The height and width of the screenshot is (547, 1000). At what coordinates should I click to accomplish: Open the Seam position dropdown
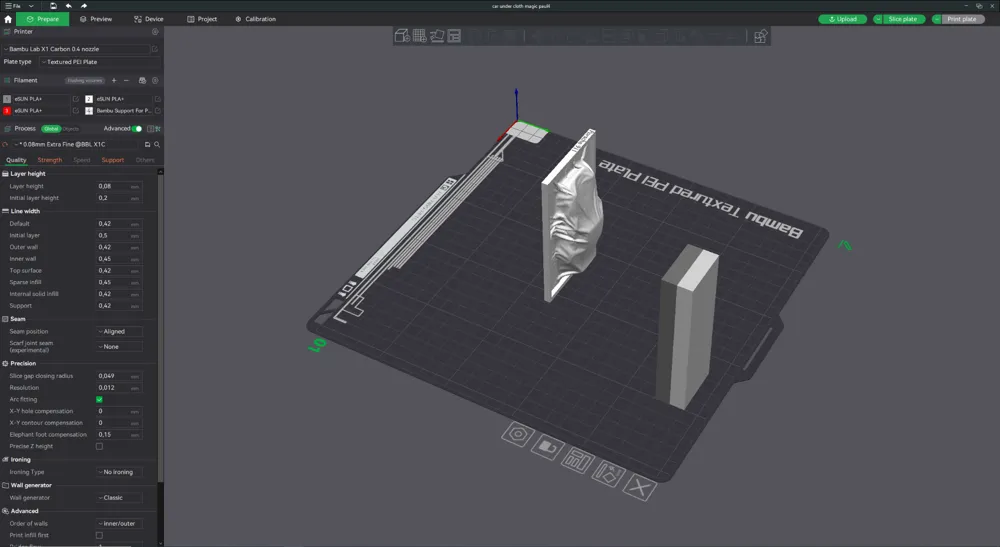[x=119, y=332]
